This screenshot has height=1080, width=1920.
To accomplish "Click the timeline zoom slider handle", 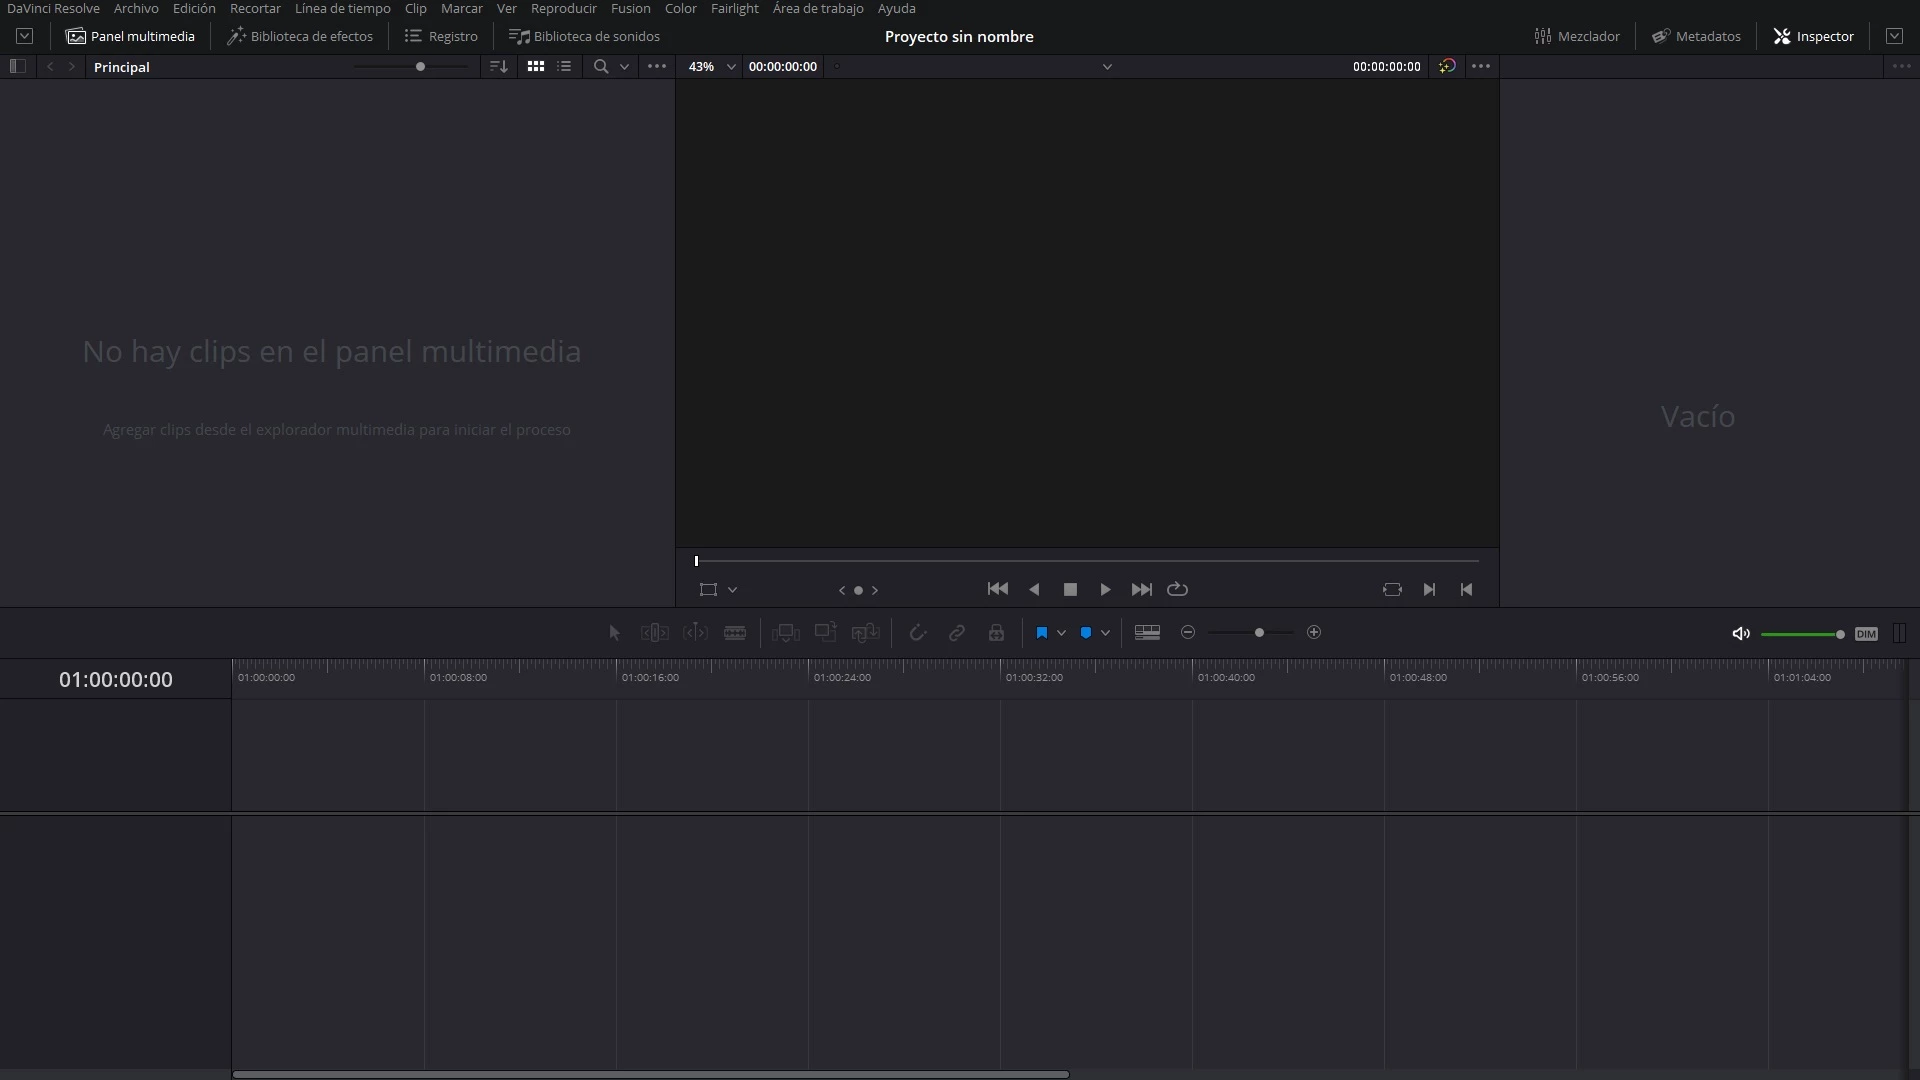I will click(x=1259, y=633).
